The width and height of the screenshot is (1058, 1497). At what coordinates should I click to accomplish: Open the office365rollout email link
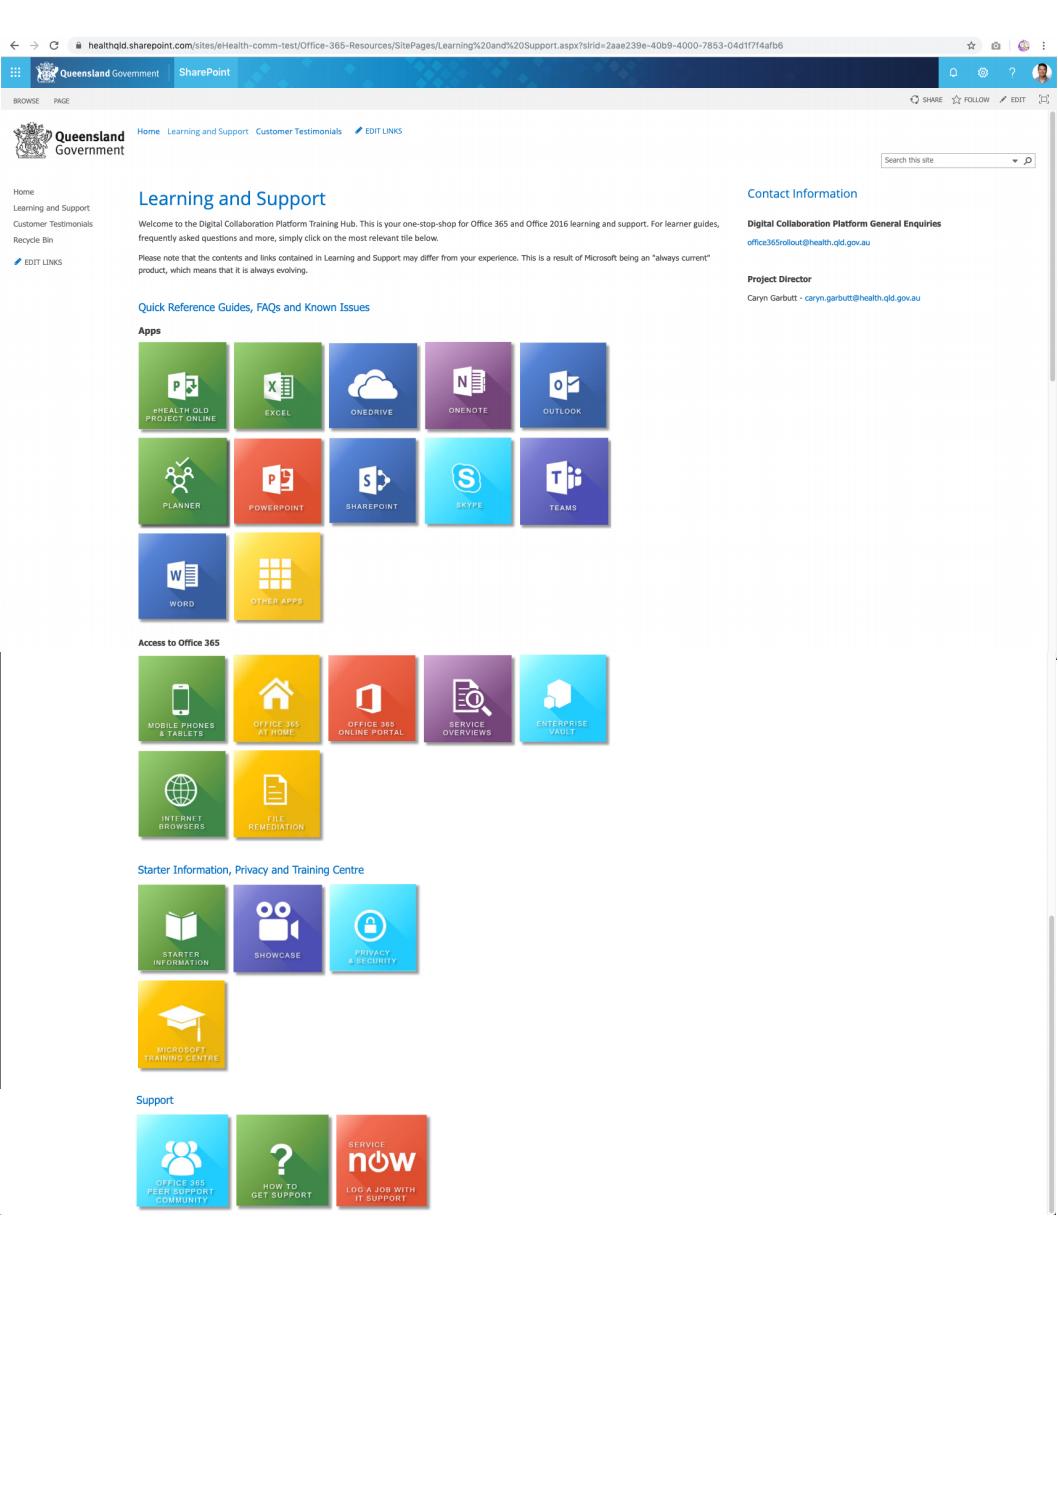808,241
